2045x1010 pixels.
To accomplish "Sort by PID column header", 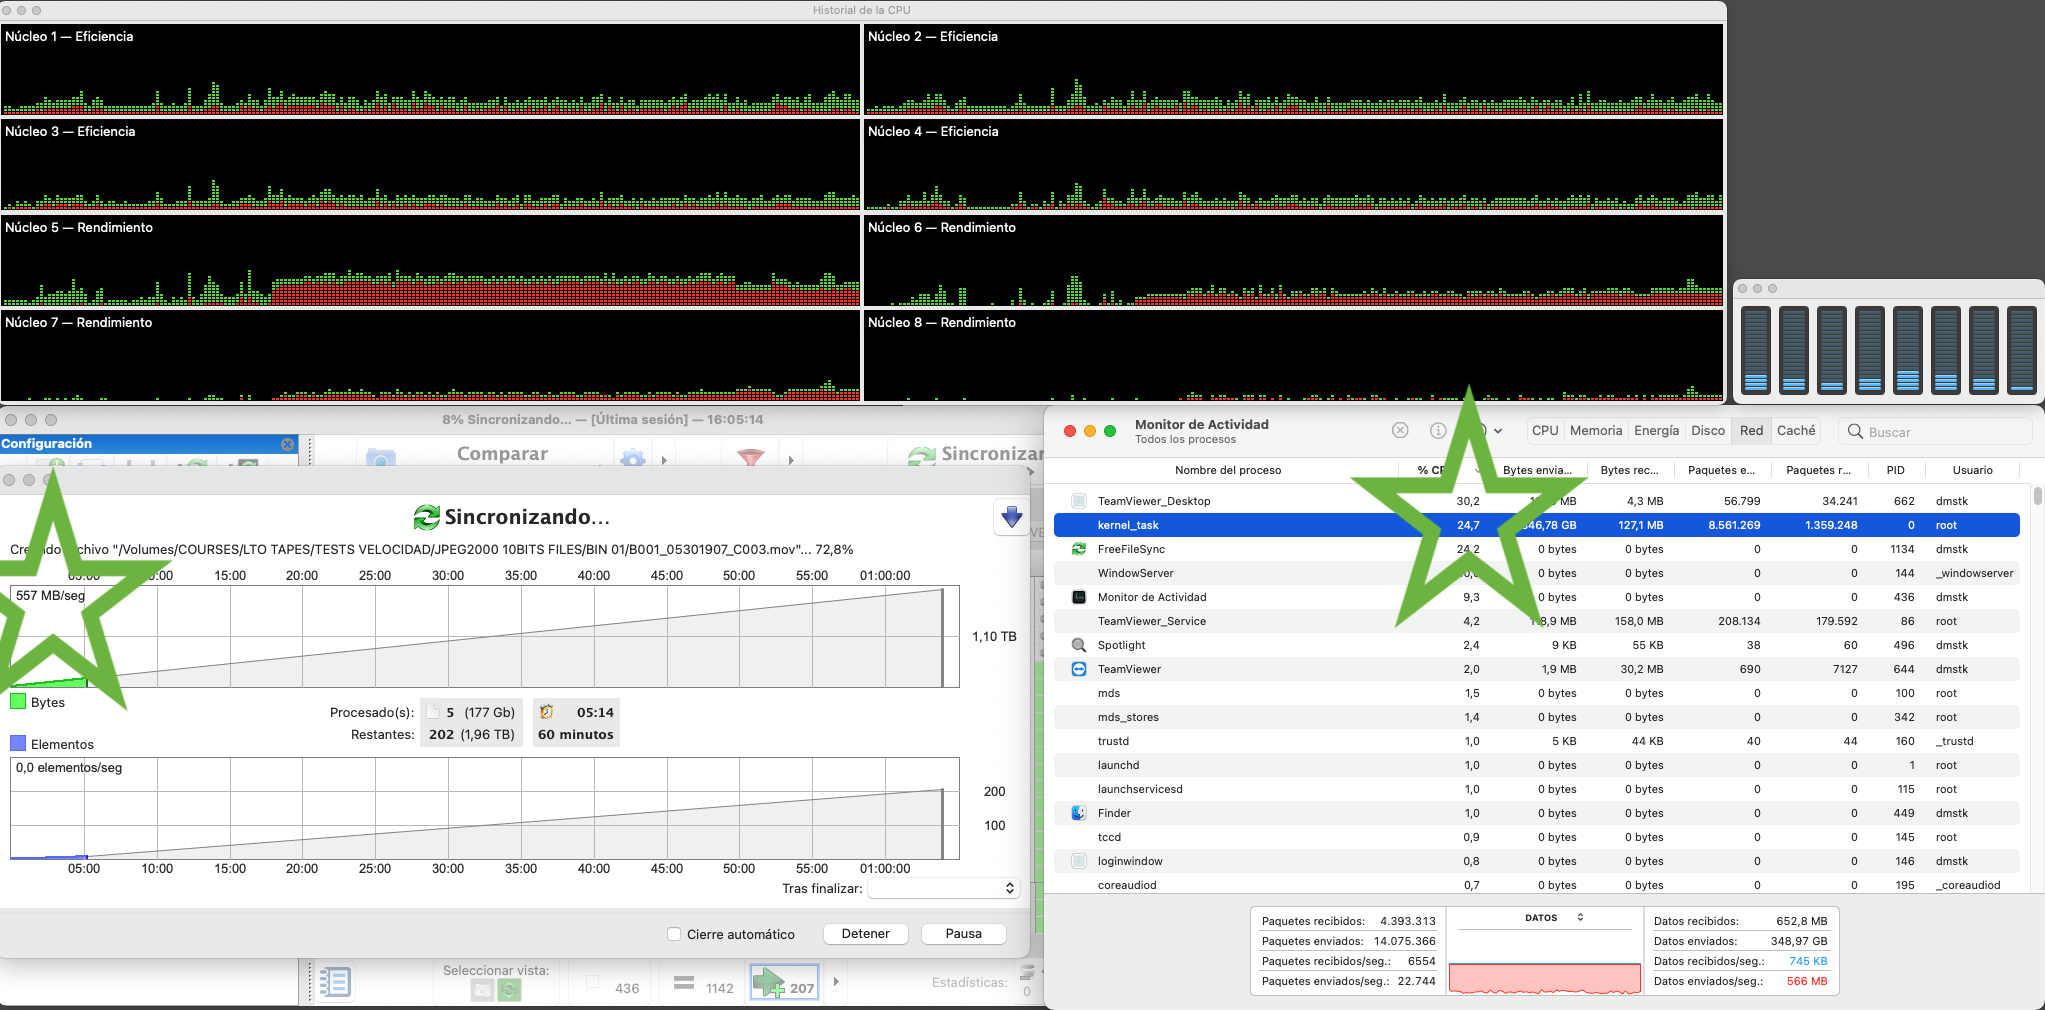I will click(1896, 470).
